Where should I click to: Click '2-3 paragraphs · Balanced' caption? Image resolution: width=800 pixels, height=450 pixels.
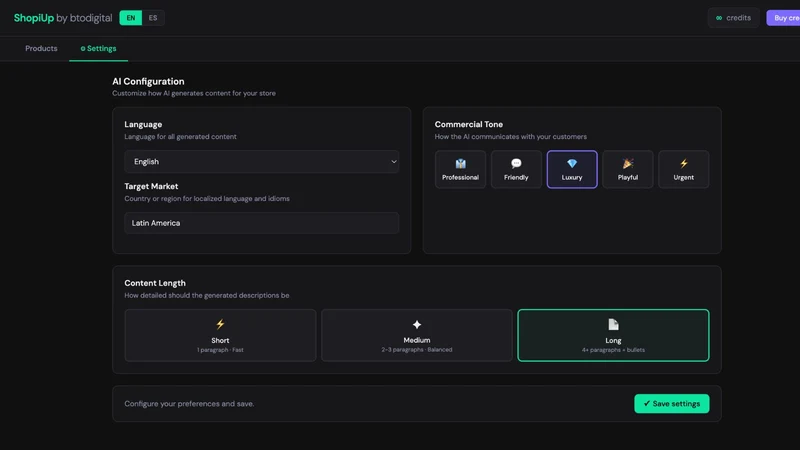[417, 349]
